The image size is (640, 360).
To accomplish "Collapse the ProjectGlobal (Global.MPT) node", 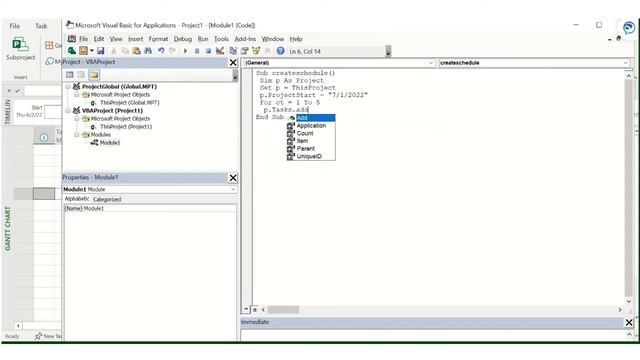I will pyautogui.click(x=67, y=87).
